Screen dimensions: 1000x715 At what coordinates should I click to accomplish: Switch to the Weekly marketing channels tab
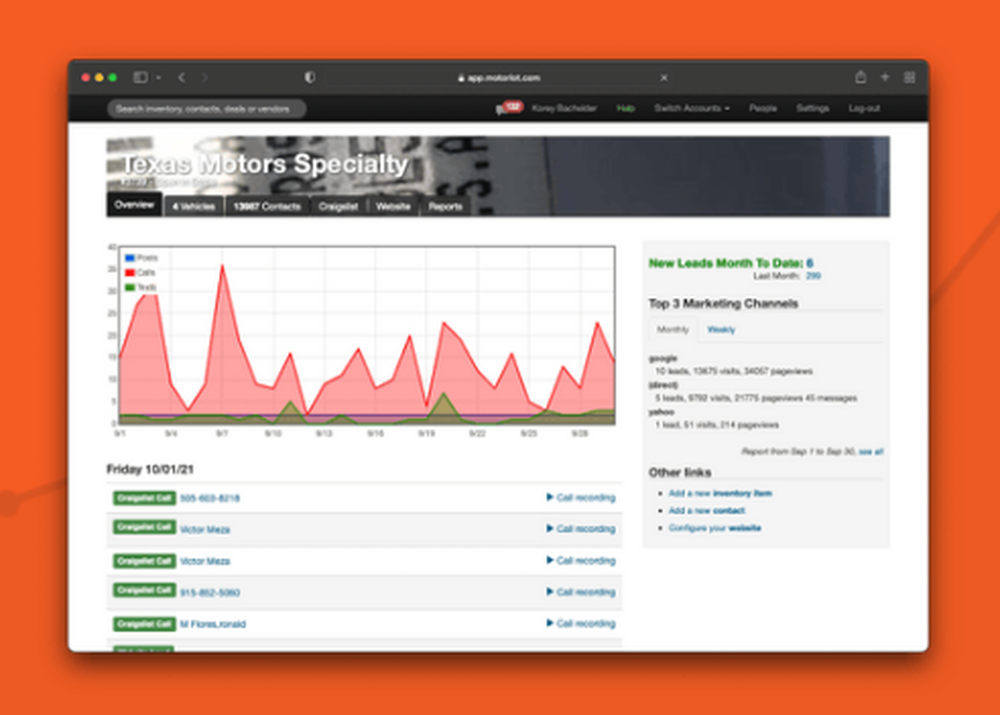(x=721, y=330)
